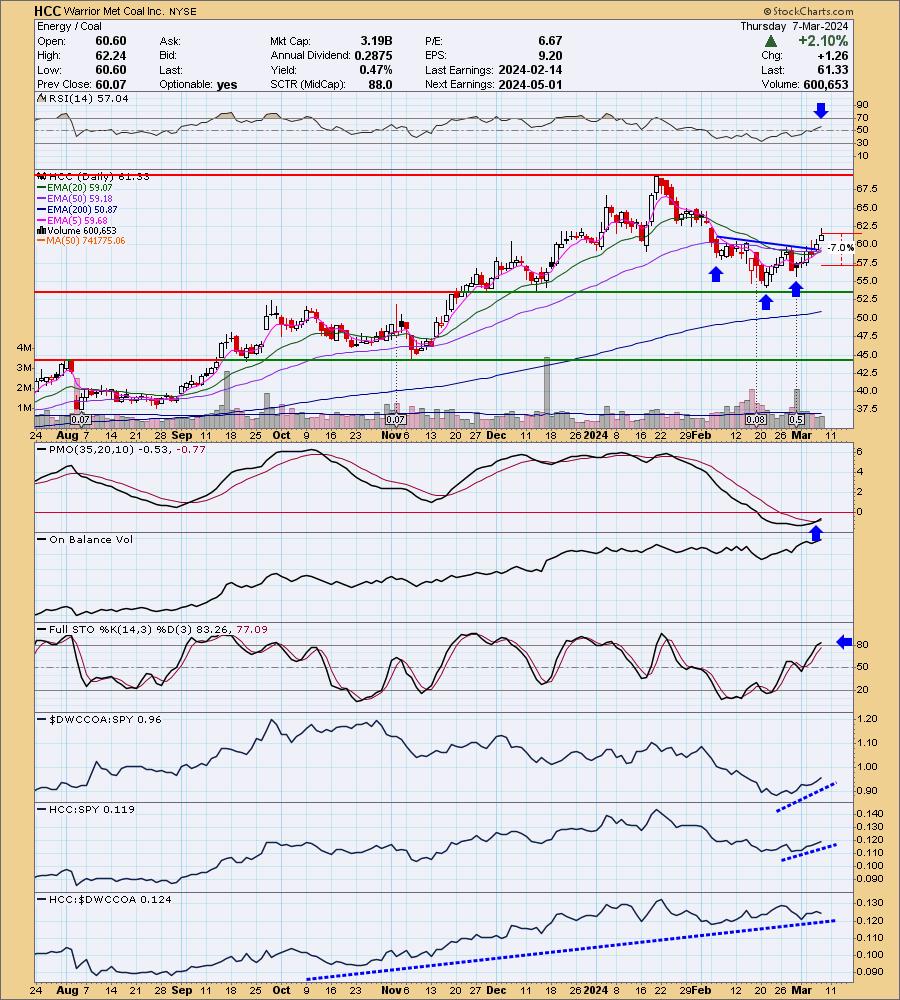Click the EMA(200) 50.87 legend text
Viewport: 900px width, 1000px height.
pos(82,209)
